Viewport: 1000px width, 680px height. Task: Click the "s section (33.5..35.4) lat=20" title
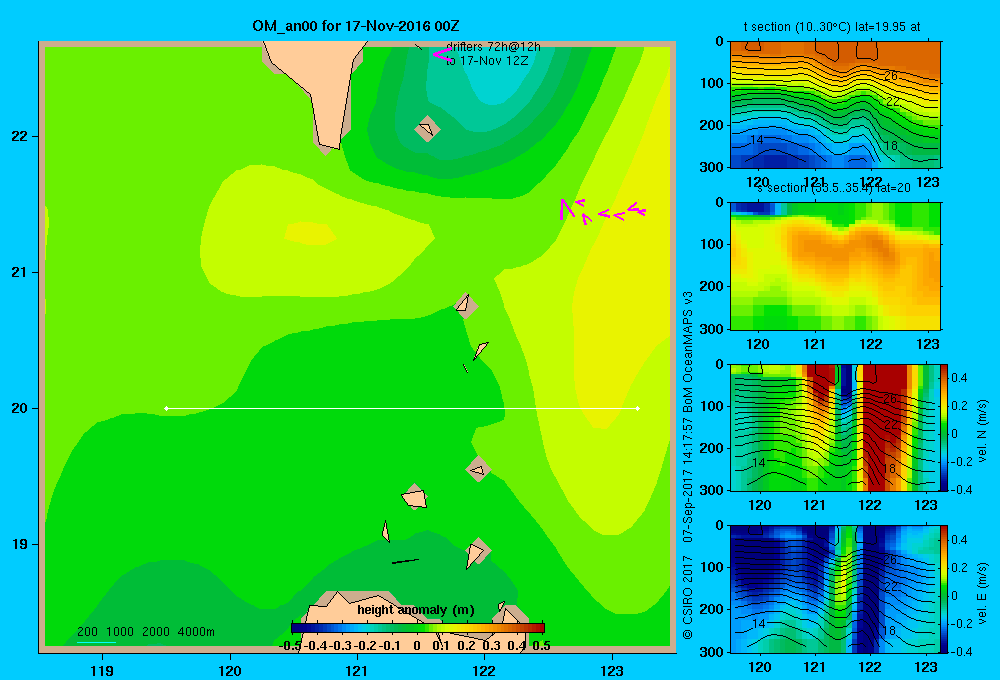[834, 188]
